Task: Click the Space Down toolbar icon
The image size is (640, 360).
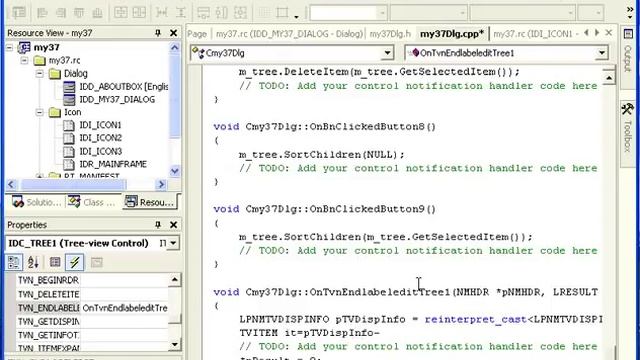Action: click(180, 13)
